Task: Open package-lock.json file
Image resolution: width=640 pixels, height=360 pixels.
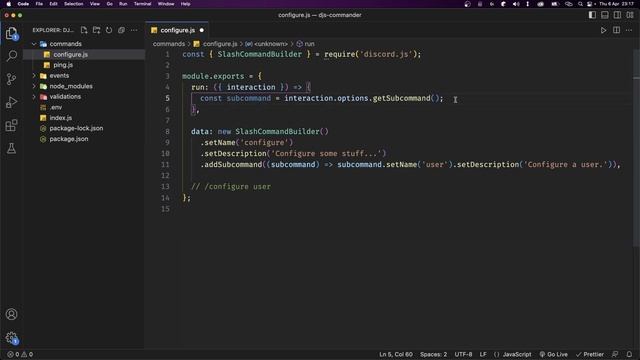Action: point(76,128)
